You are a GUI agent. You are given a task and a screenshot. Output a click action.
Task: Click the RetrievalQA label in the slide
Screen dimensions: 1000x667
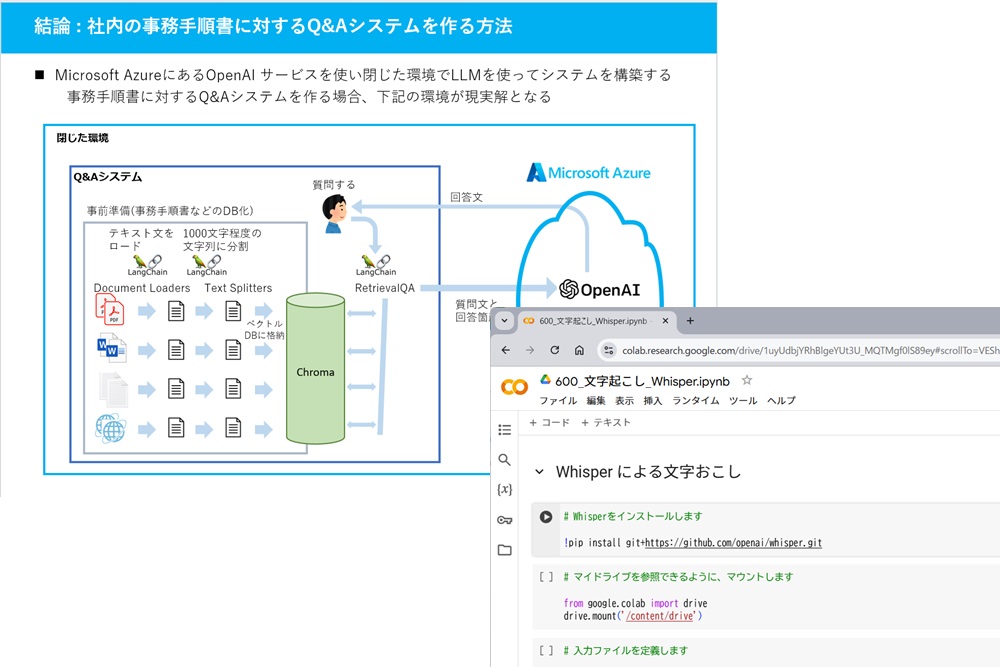pos(385,288)
